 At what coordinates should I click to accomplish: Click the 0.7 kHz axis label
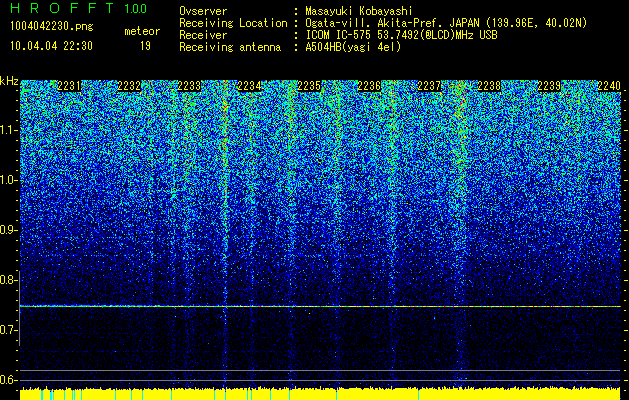click(x=9, y=330)
